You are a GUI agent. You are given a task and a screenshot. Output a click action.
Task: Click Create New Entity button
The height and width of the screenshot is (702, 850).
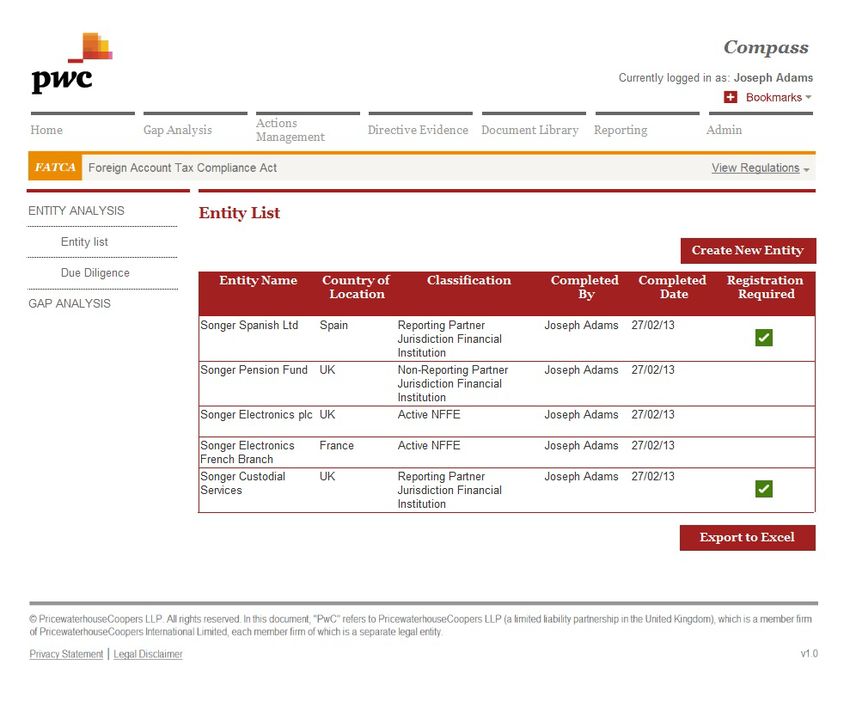(748, 250)
